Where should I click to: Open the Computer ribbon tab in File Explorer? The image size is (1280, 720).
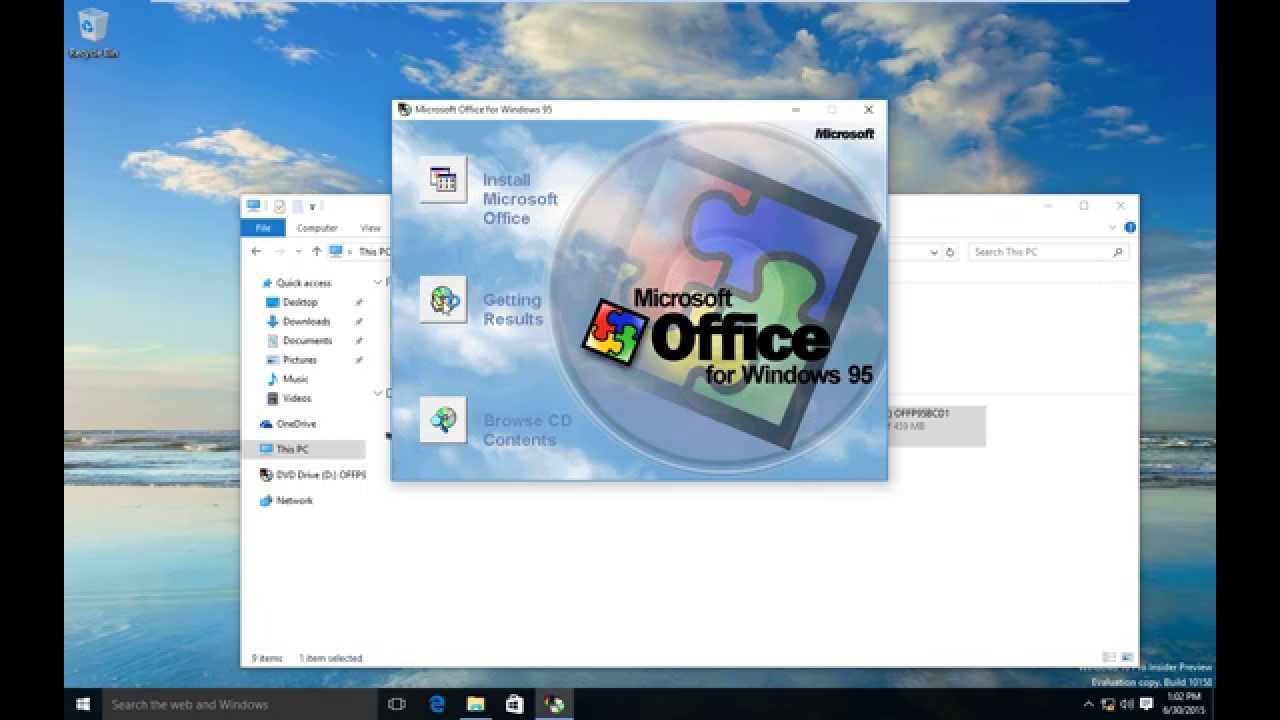(x=317, y=228)
